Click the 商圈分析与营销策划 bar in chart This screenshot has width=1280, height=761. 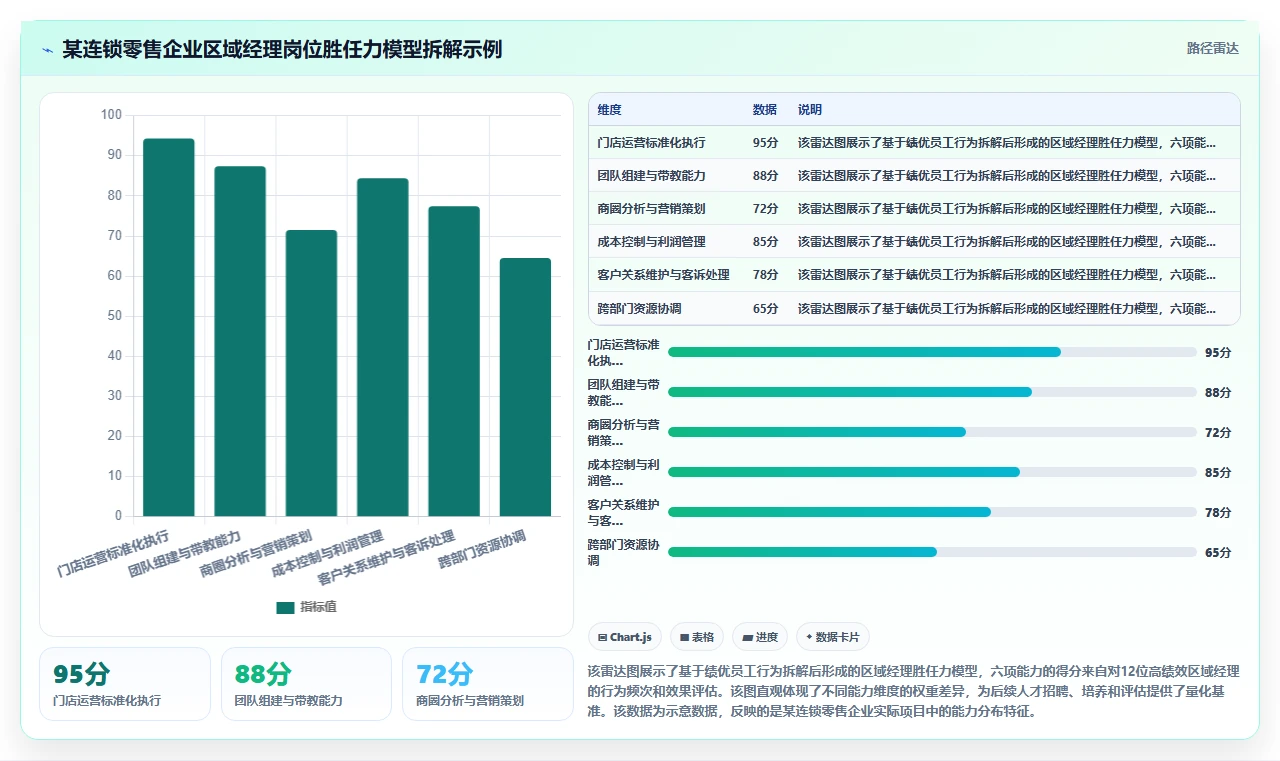point(311,374)
